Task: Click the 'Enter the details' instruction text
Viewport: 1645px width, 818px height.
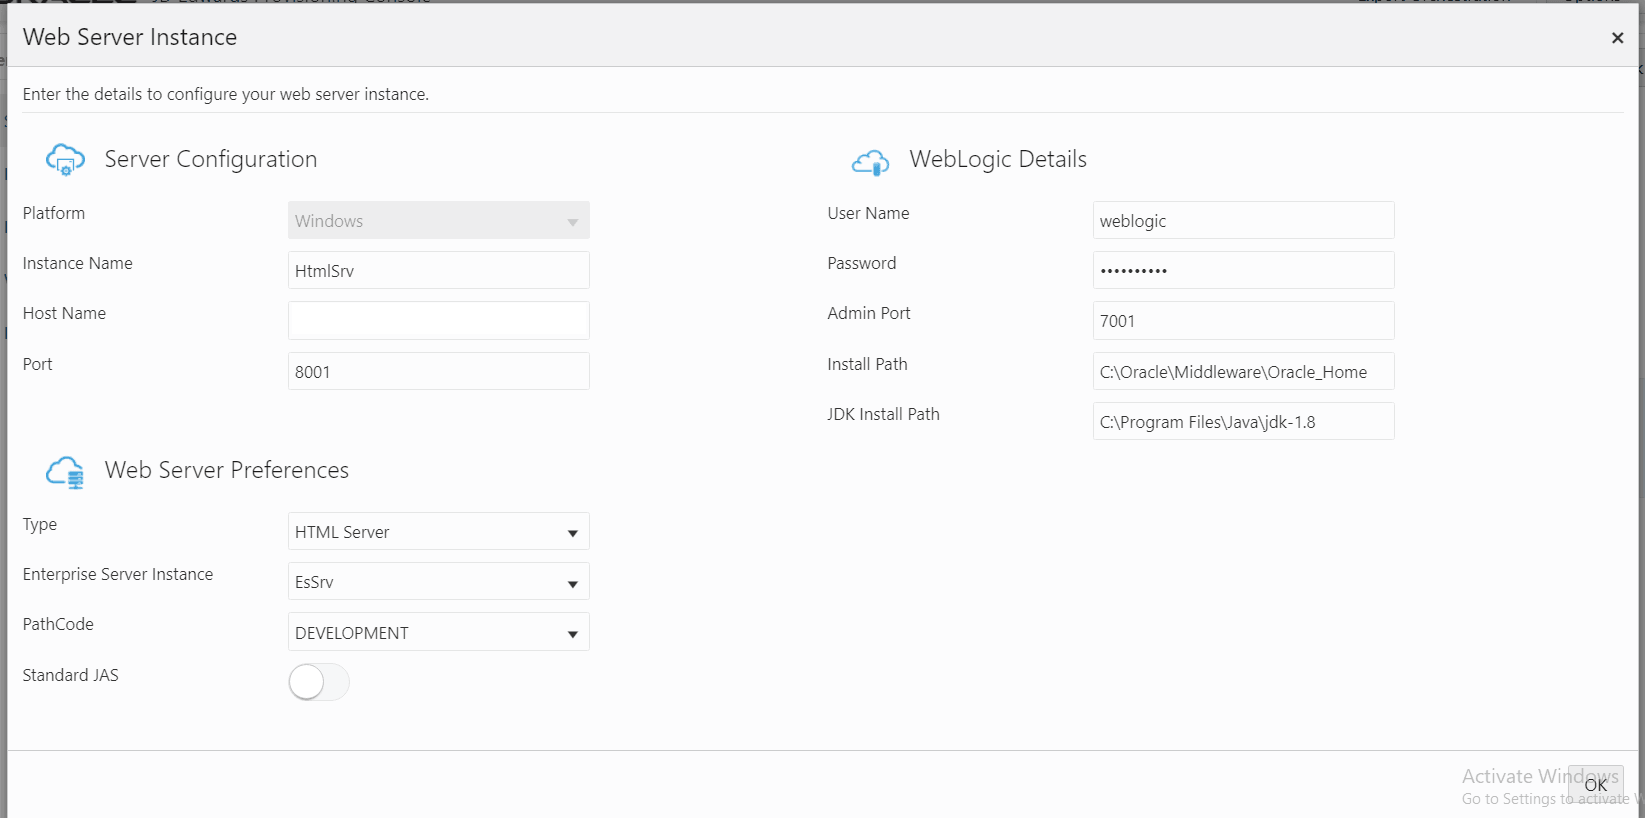Action: [226, 94]
